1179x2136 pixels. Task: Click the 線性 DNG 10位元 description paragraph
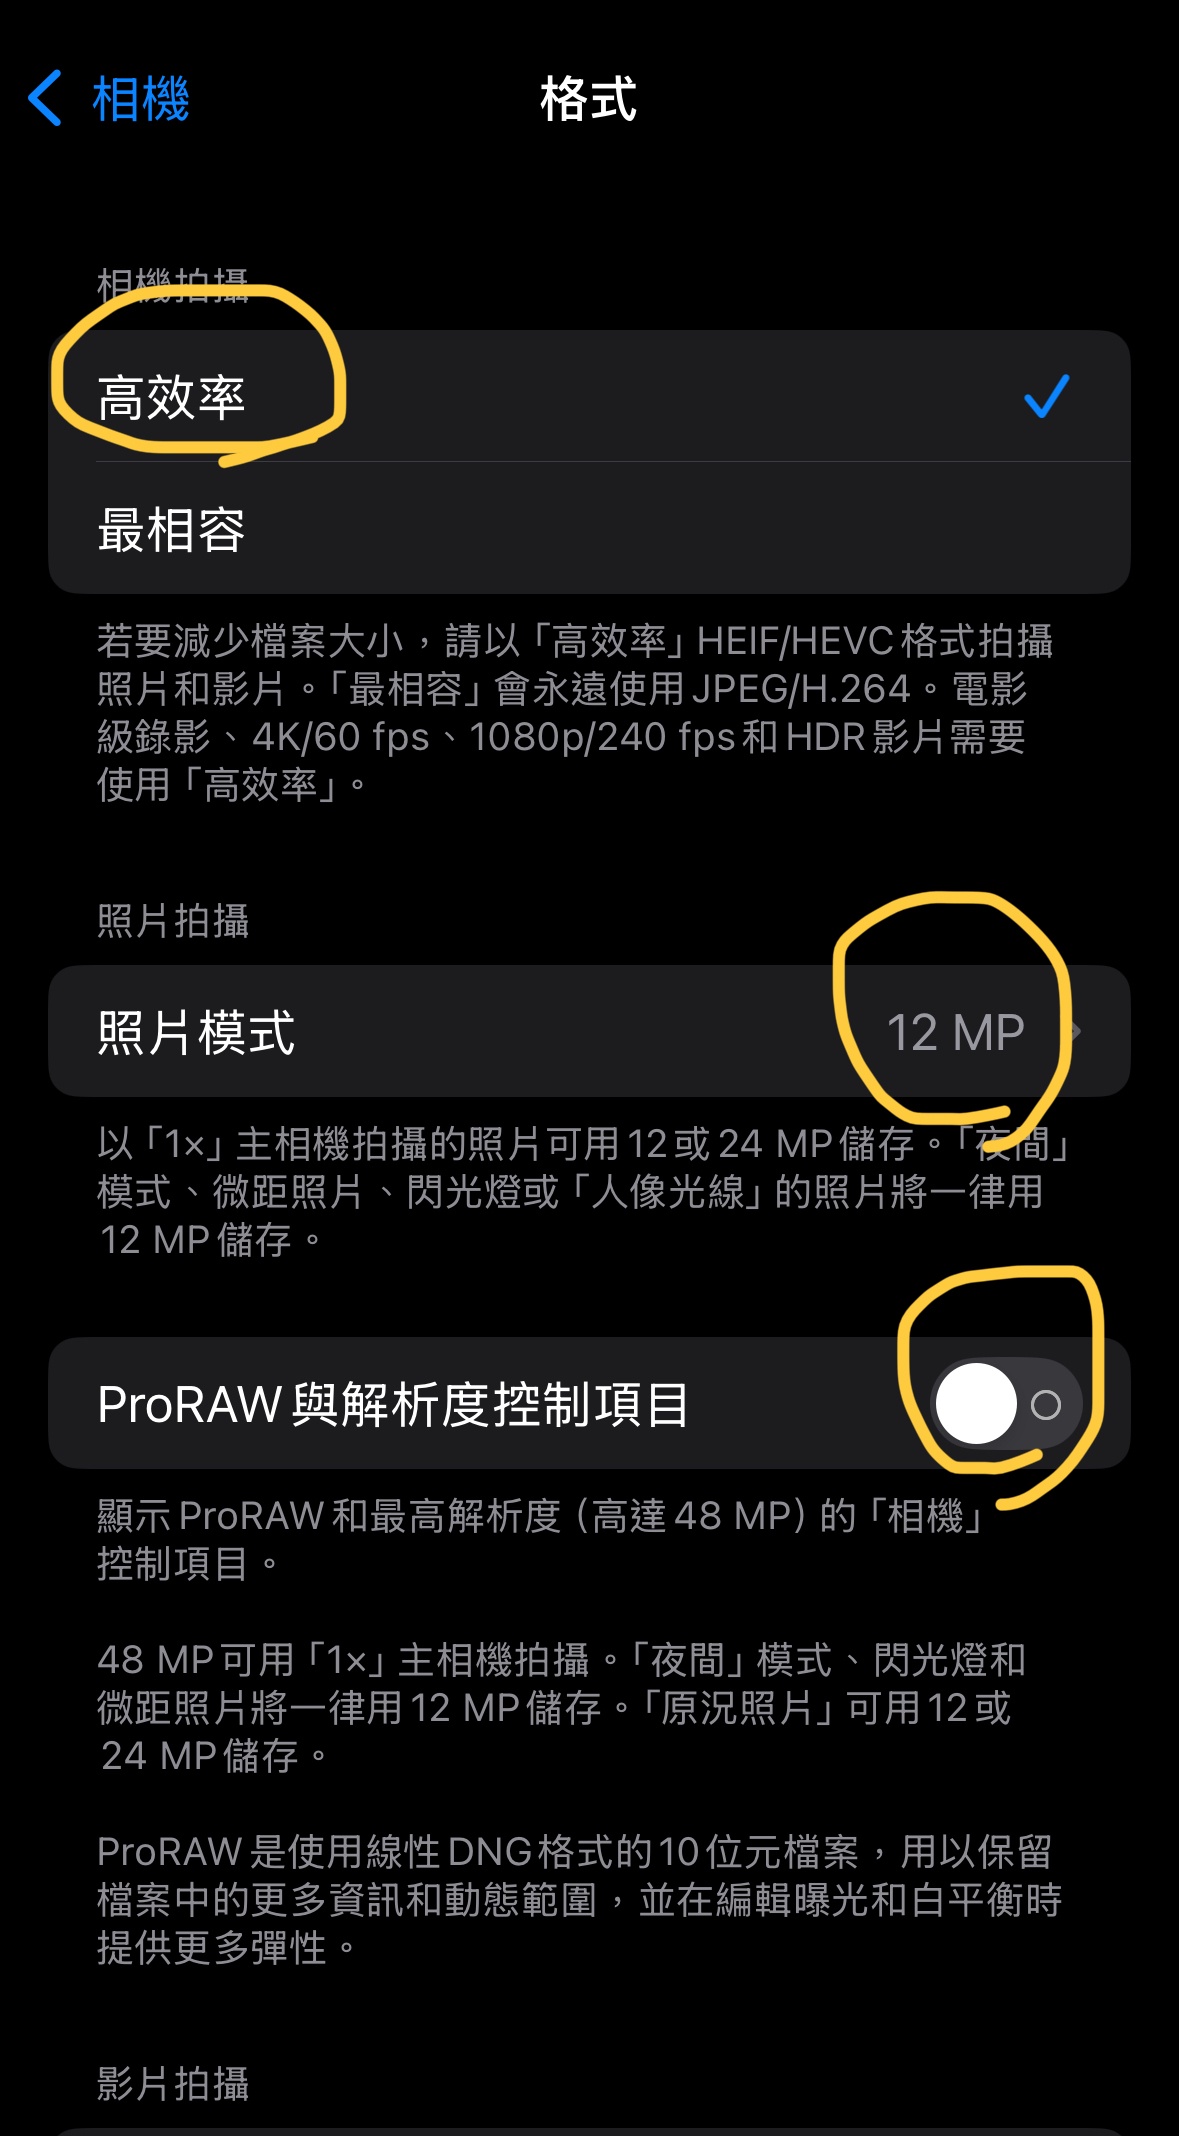(x=579, y=1899)
